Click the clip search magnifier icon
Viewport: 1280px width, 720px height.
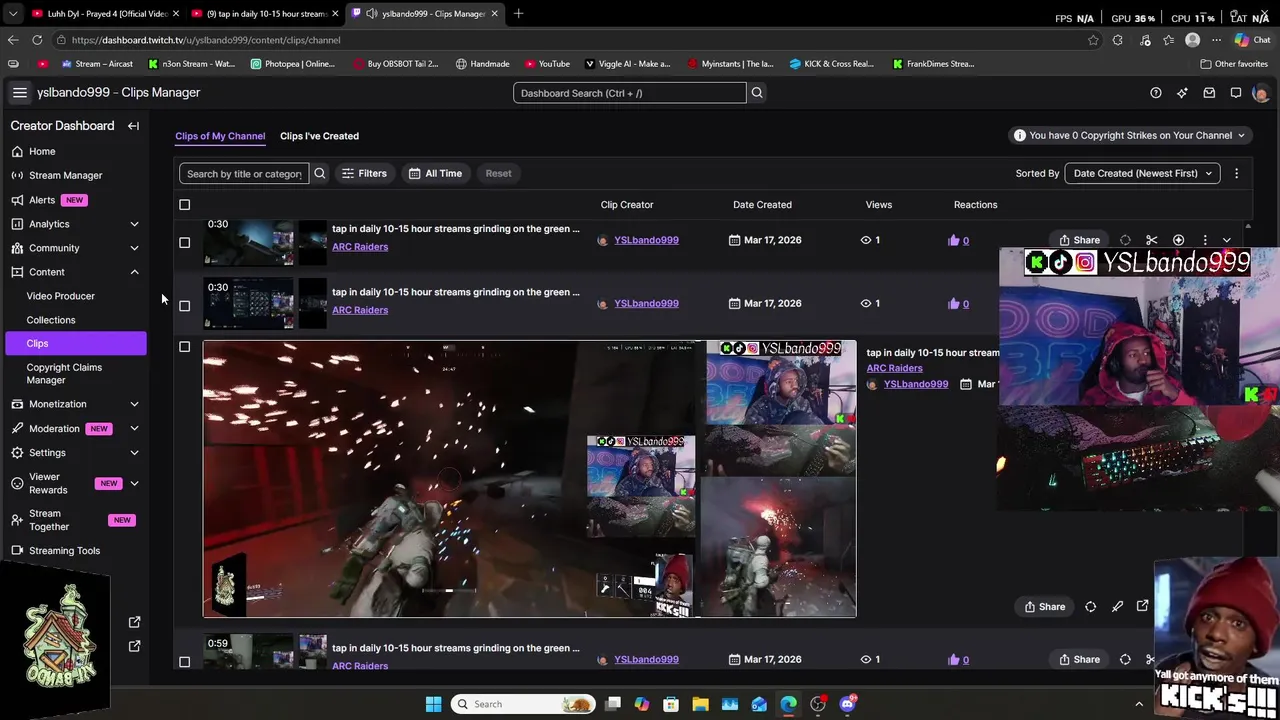pos(320,173)
